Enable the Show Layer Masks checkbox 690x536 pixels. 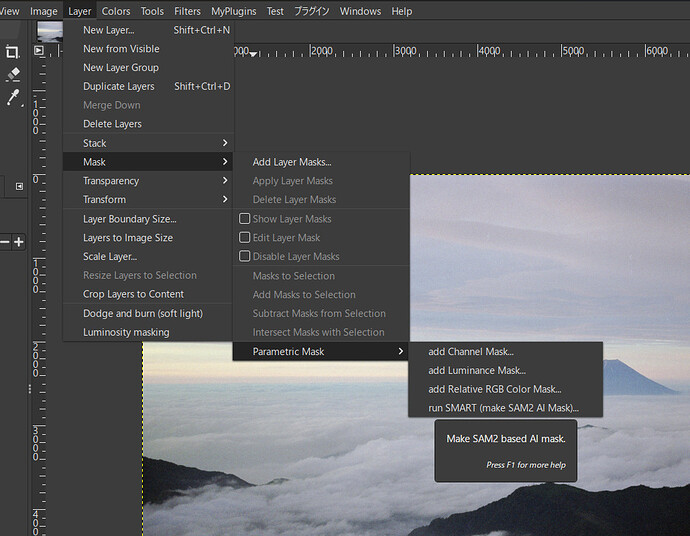coord(244,219)
